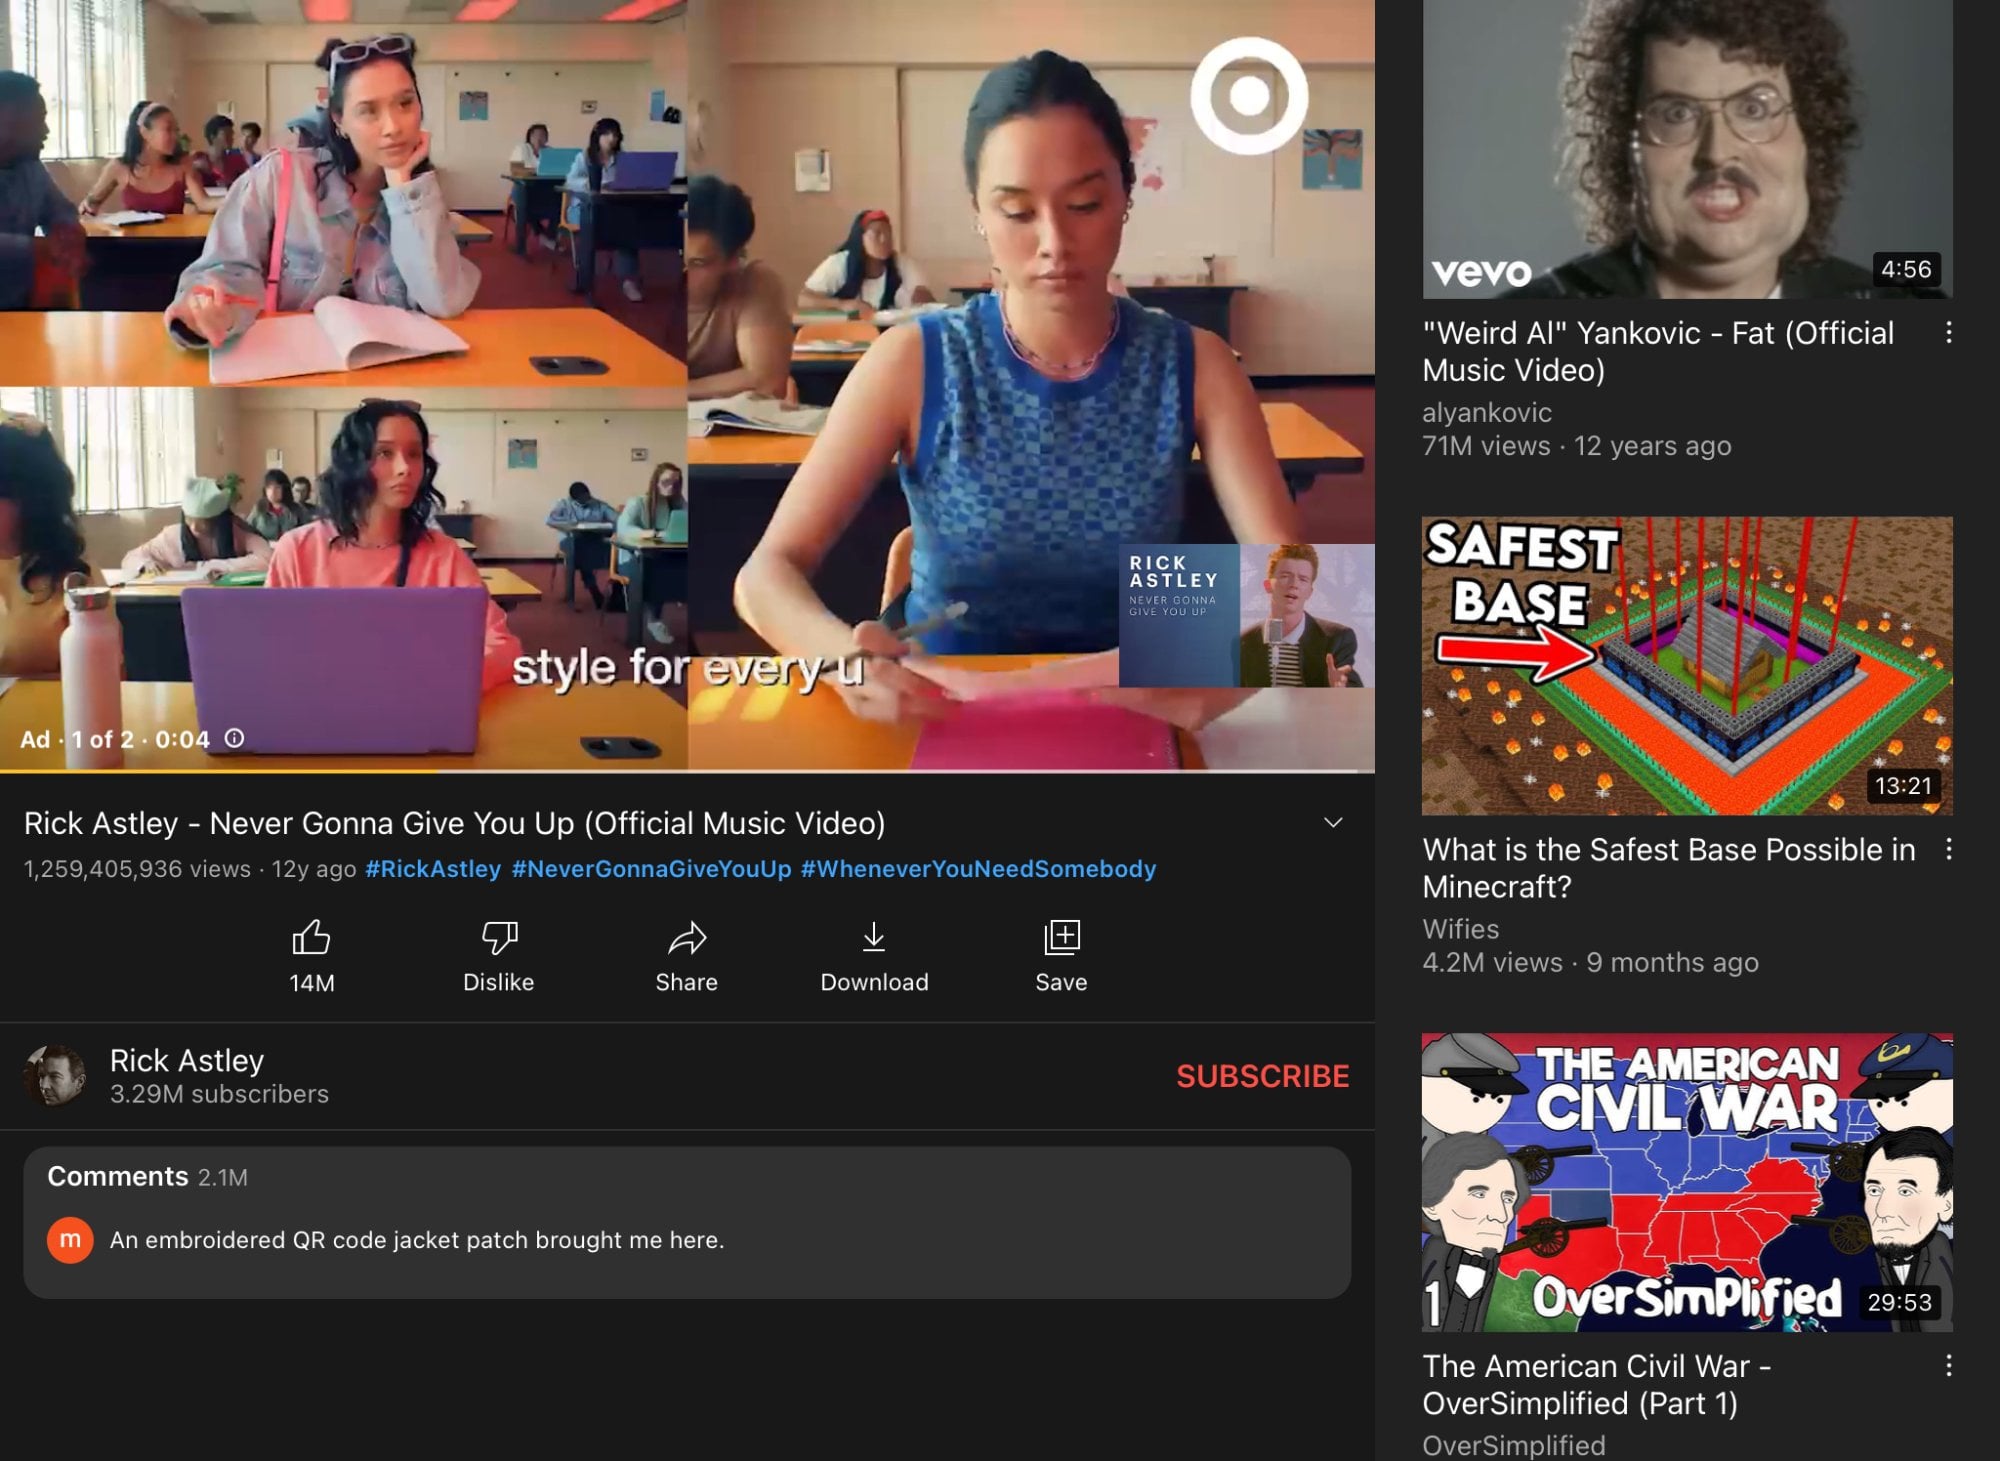Open options menu for Weird Al video
Viewport: 2000px width, 1461px height.
1949,333
